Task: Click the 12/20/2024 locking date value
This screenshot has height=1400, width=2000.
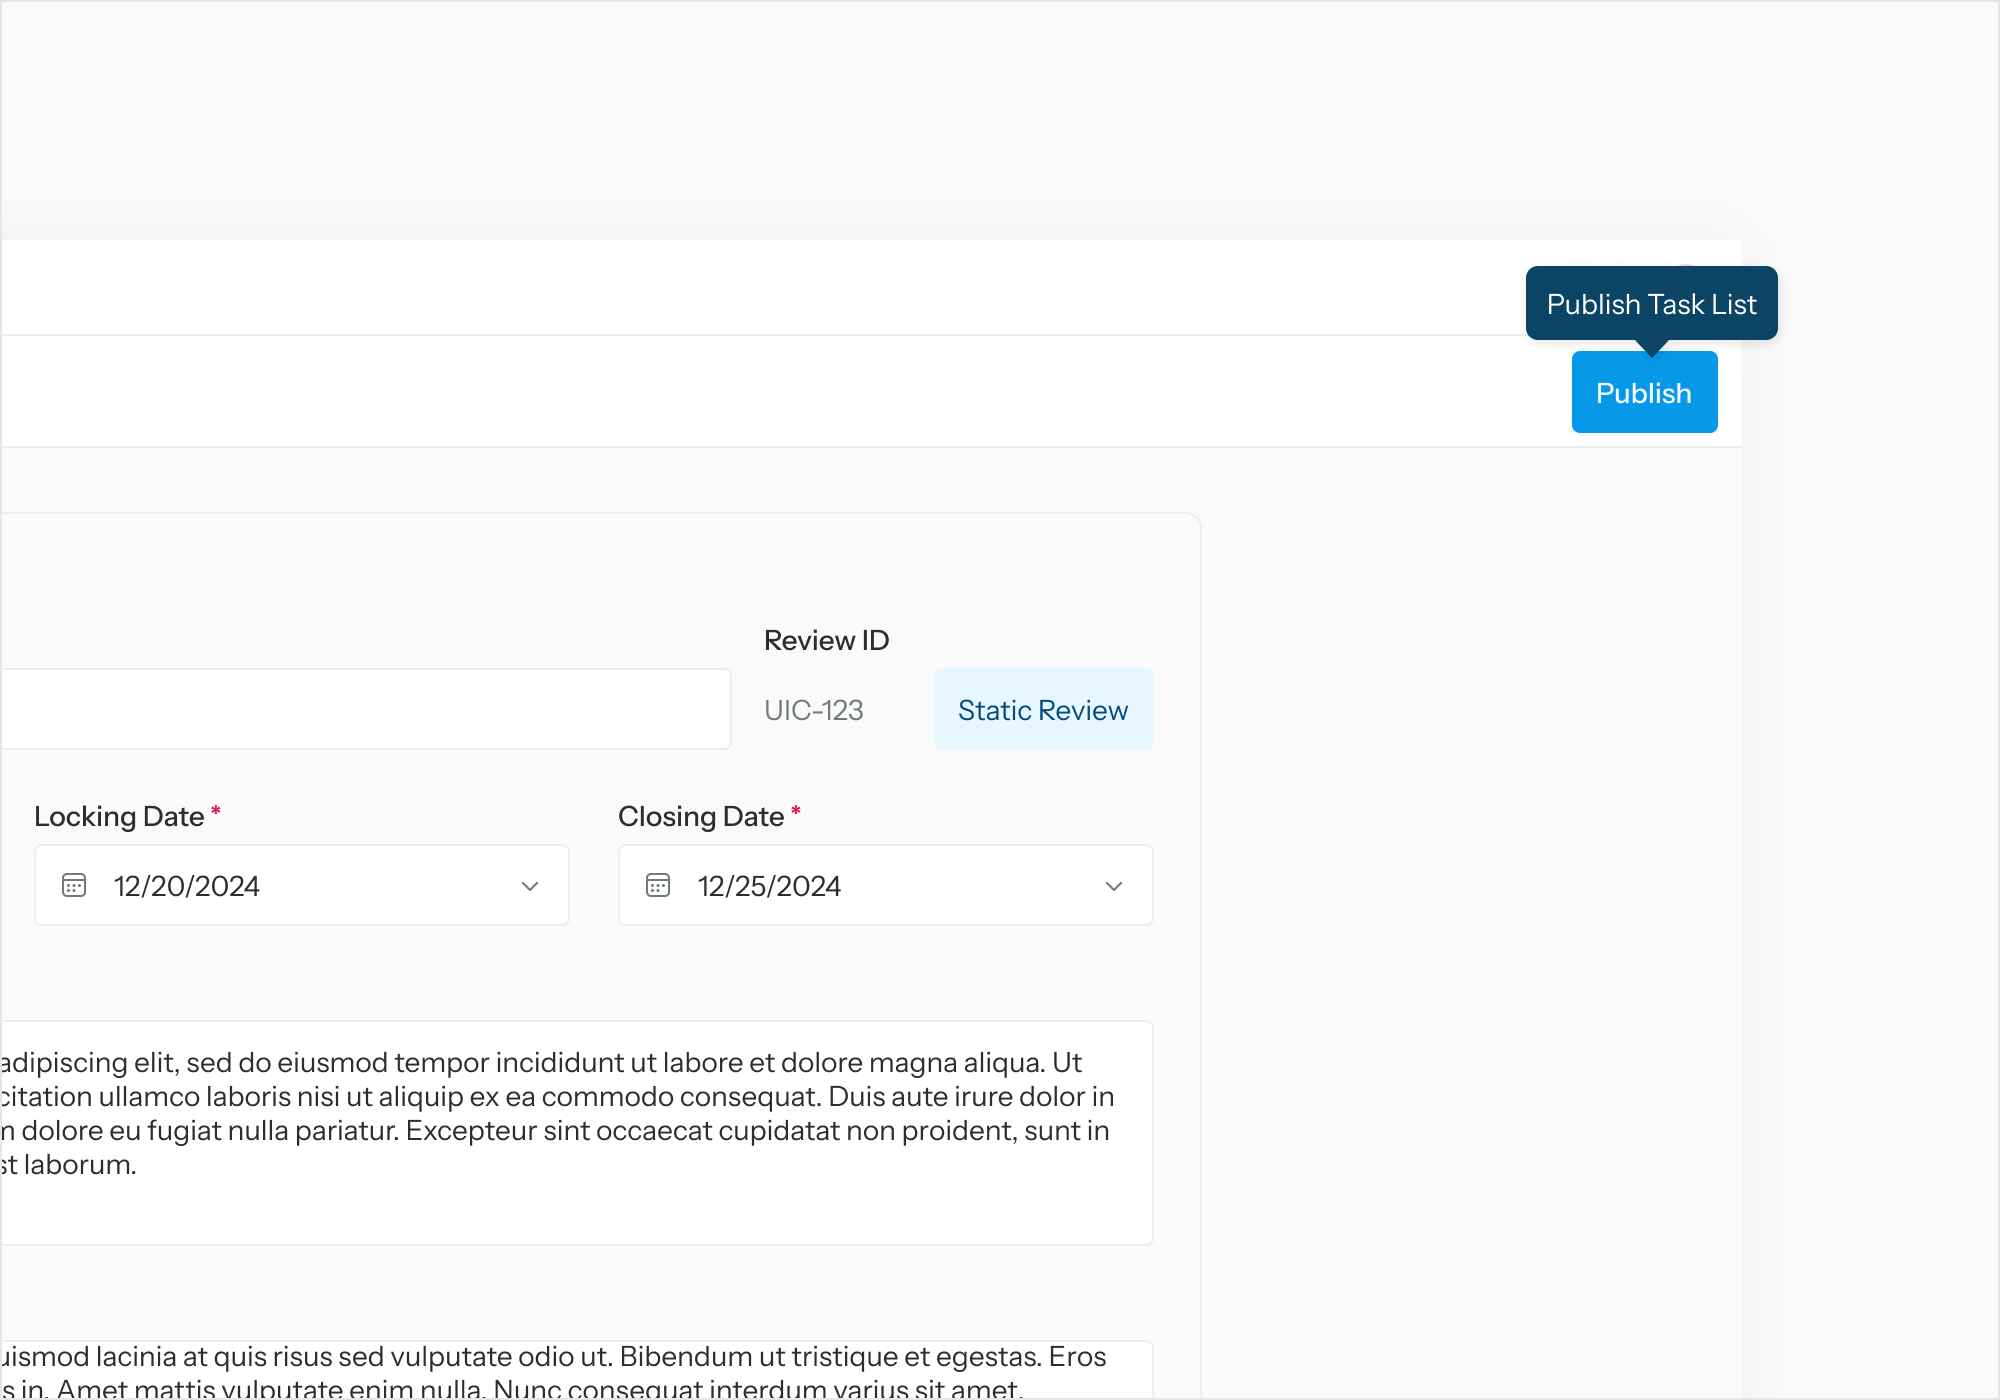Action: [x=187, y=886]
